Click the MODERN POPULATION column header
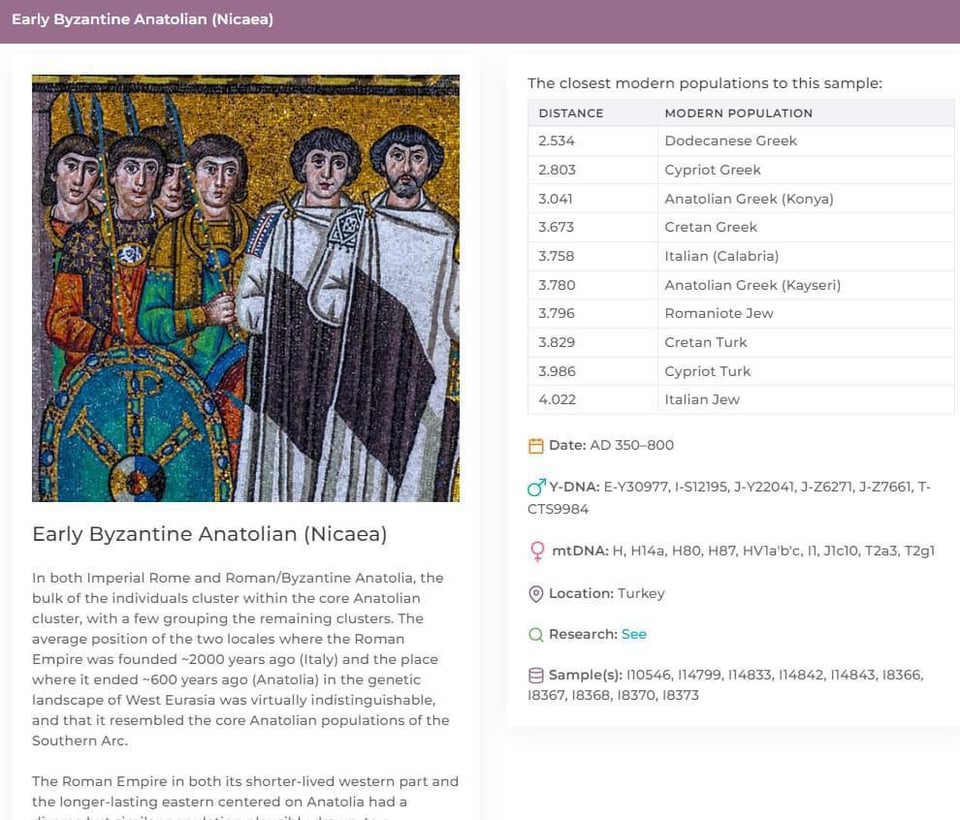 (738, 113)
